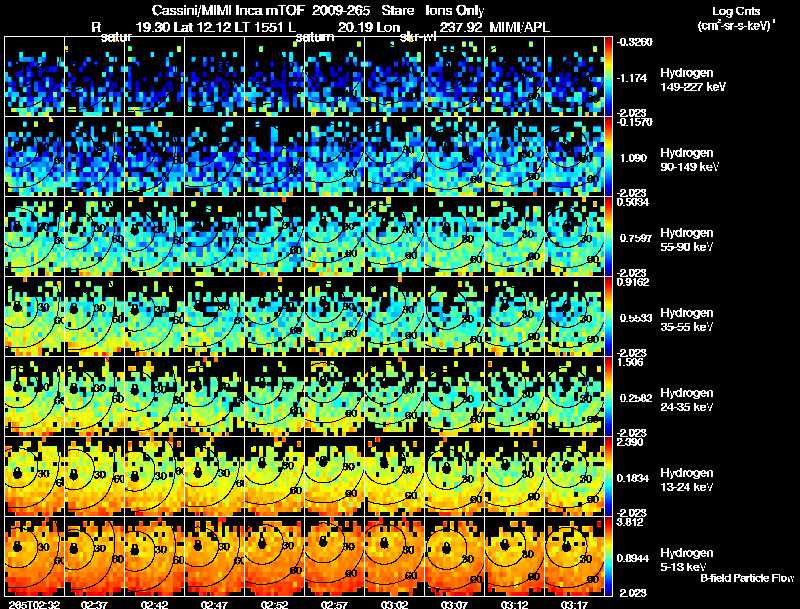Open the 35-55 keV image at 03:12
The image size is (800, 609).
click(515, 316)
